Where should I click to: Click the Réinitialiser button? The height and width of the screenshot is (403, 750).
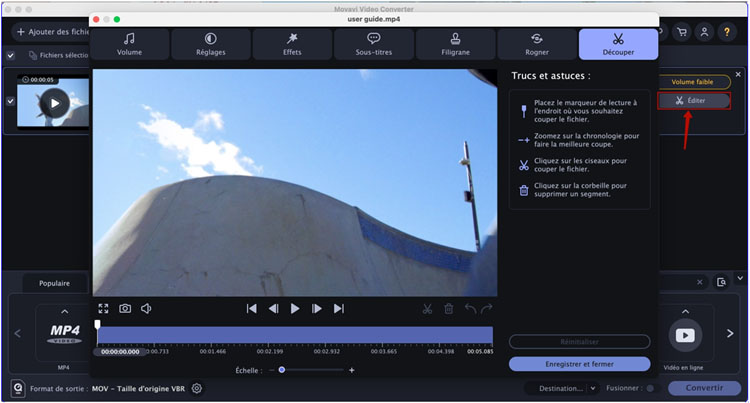579,342
